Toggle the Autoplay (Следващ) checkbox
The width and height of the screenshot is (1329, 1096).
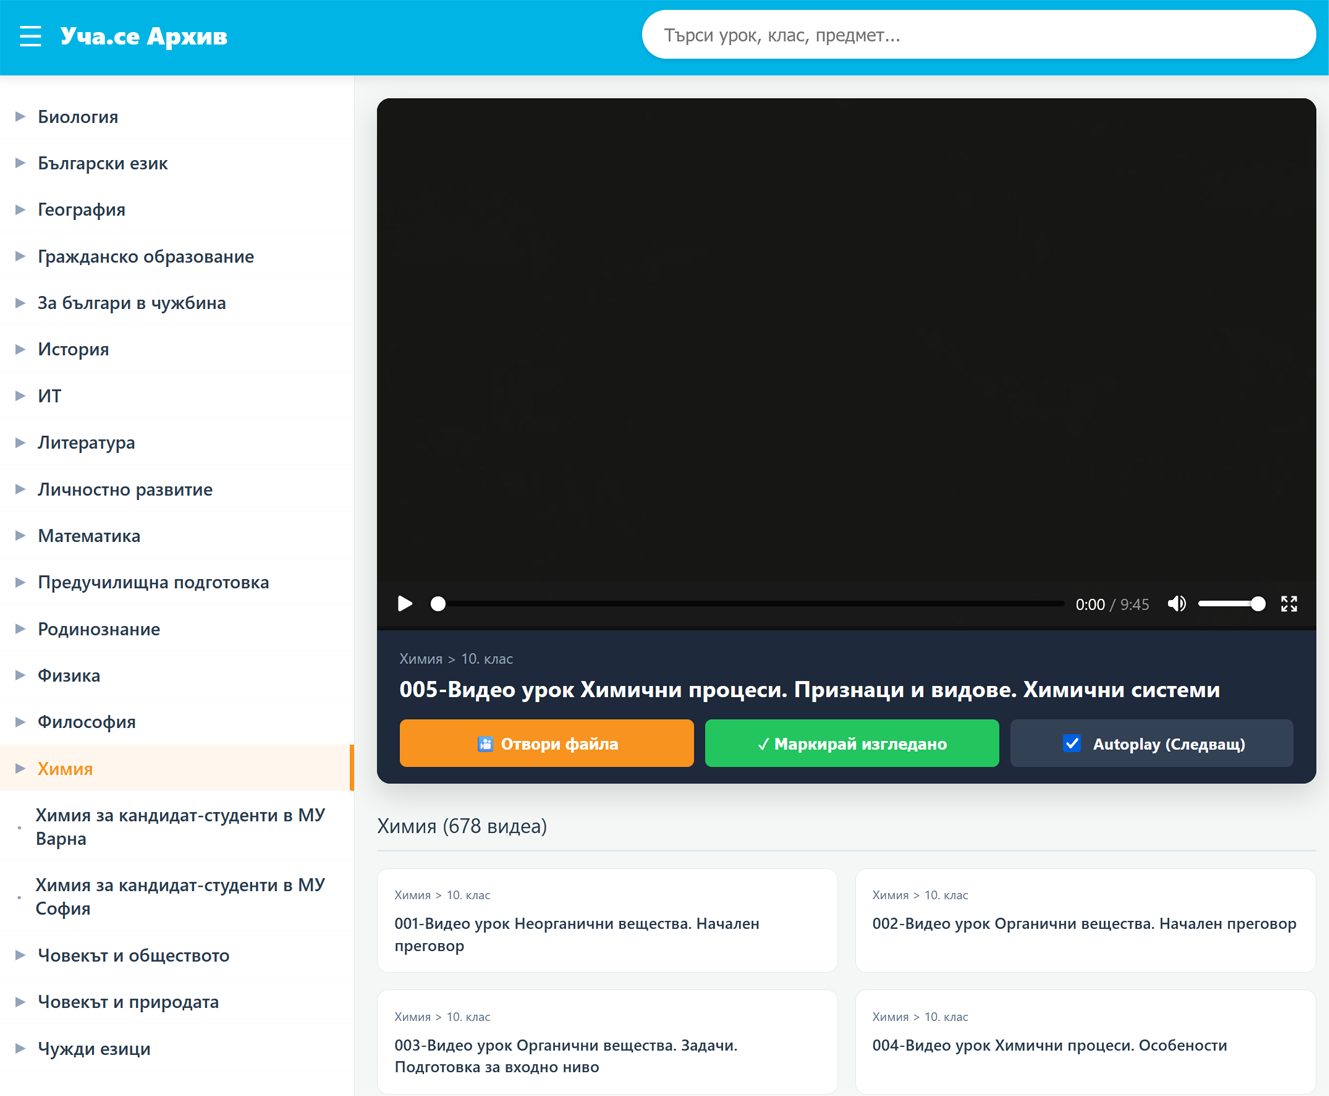click(1072, 743)
